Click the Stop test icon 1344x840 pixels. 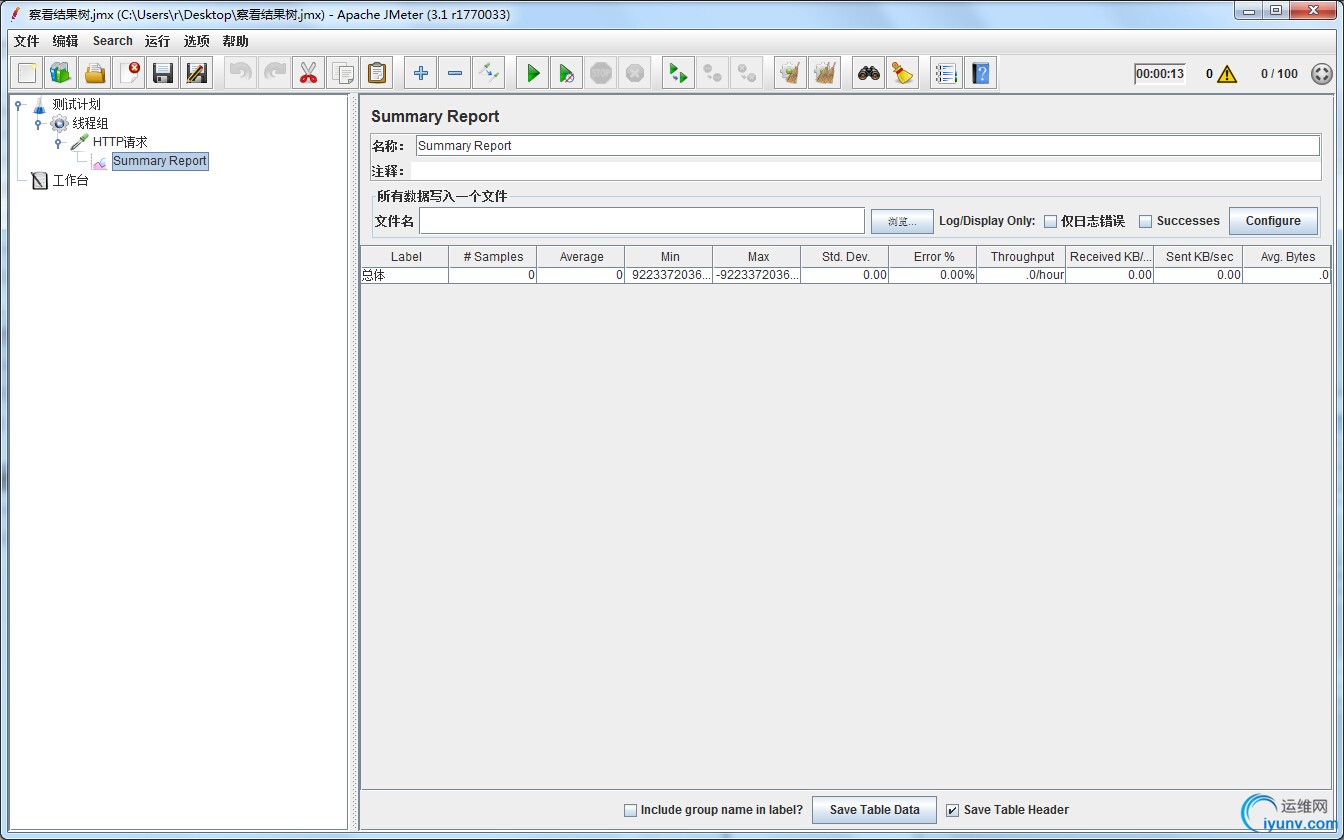point(601,73)
